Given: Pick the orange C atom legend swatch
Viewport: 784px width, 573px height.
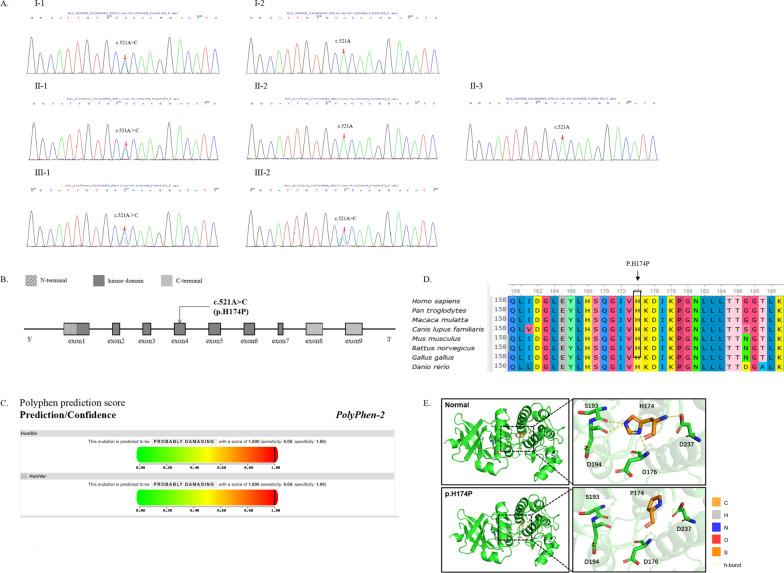Looking at the screenshot, I should (716, 502).
